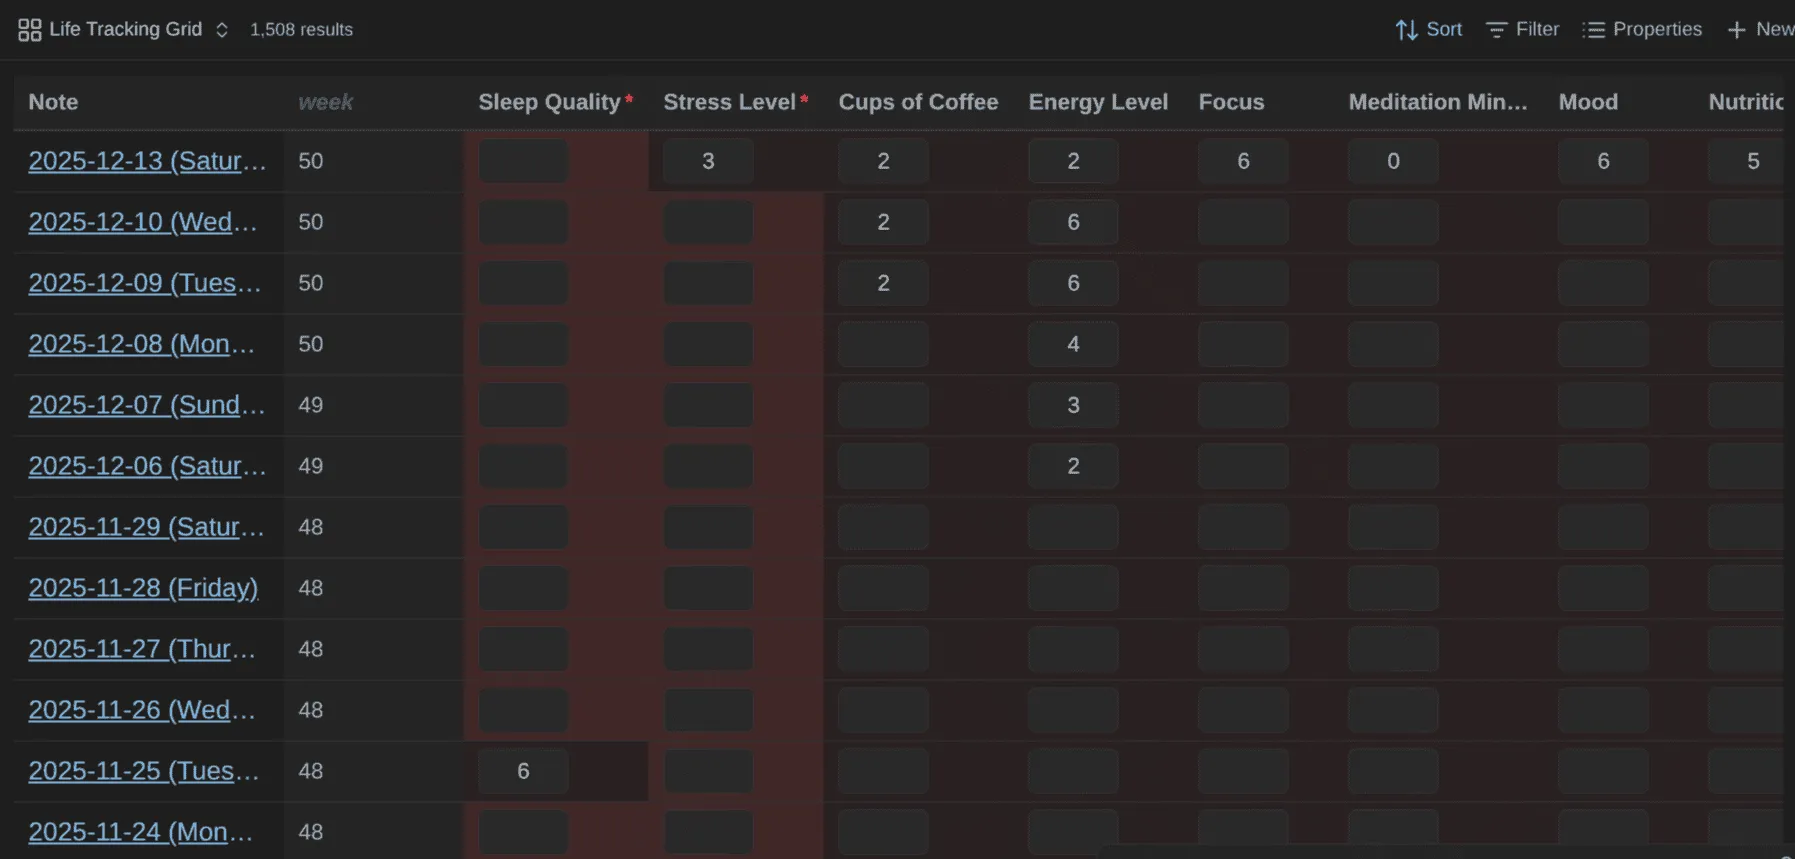Edit empty Cups of Coffee field for 2025-11-29

pyautogui.click(x=883, y=527)
